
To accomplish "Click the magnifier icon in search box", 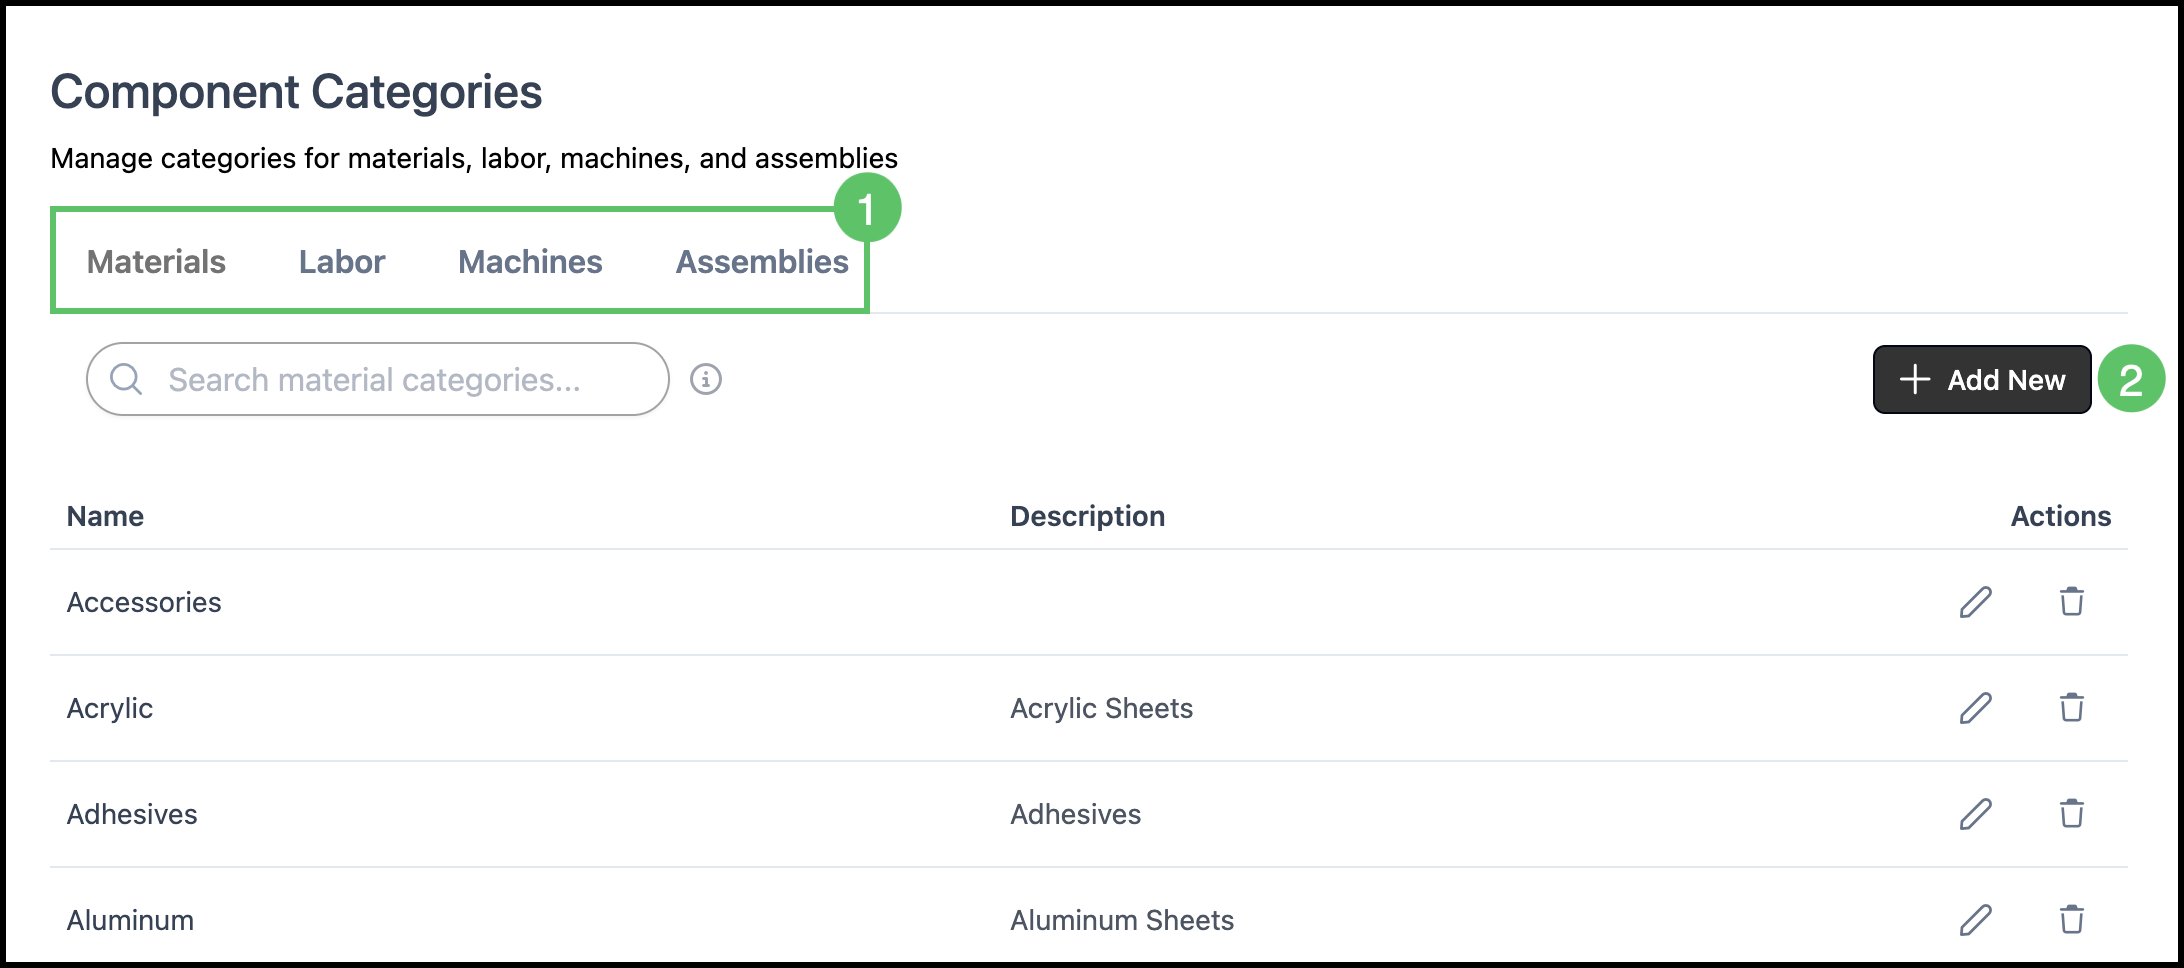I will [126, 379].
